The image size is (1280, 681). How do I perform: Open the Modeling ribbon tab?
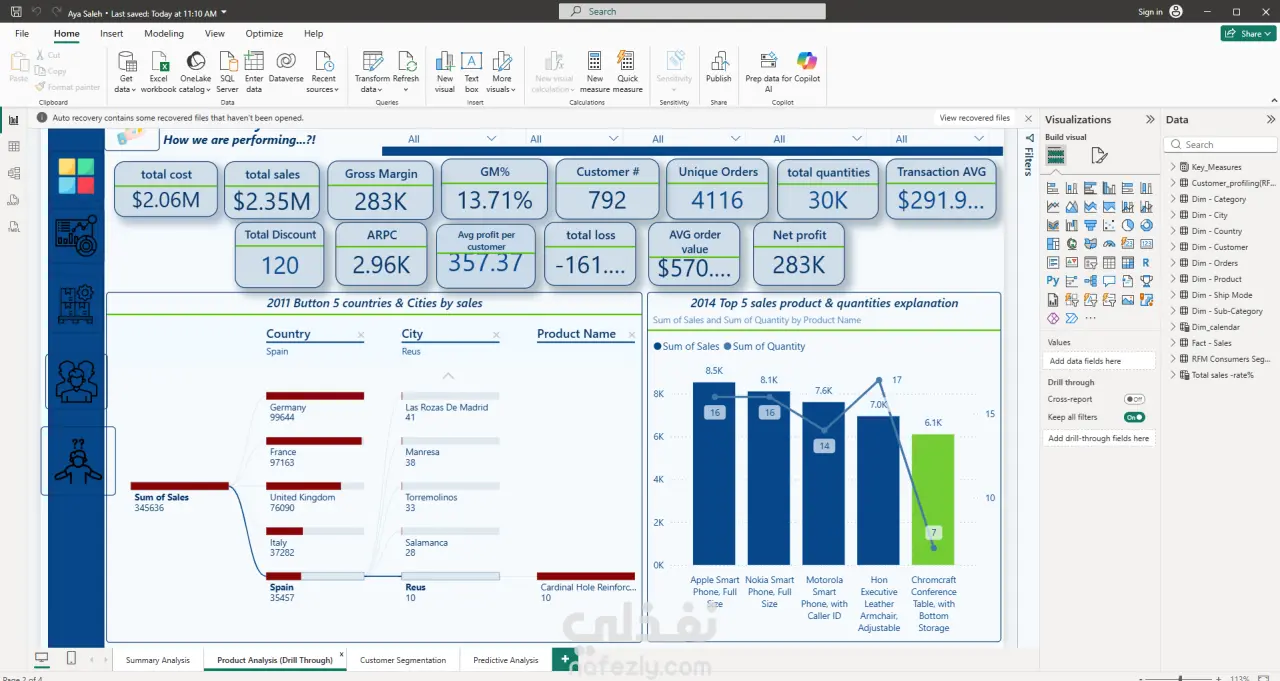pyautogui.click(x=163, y=33)
